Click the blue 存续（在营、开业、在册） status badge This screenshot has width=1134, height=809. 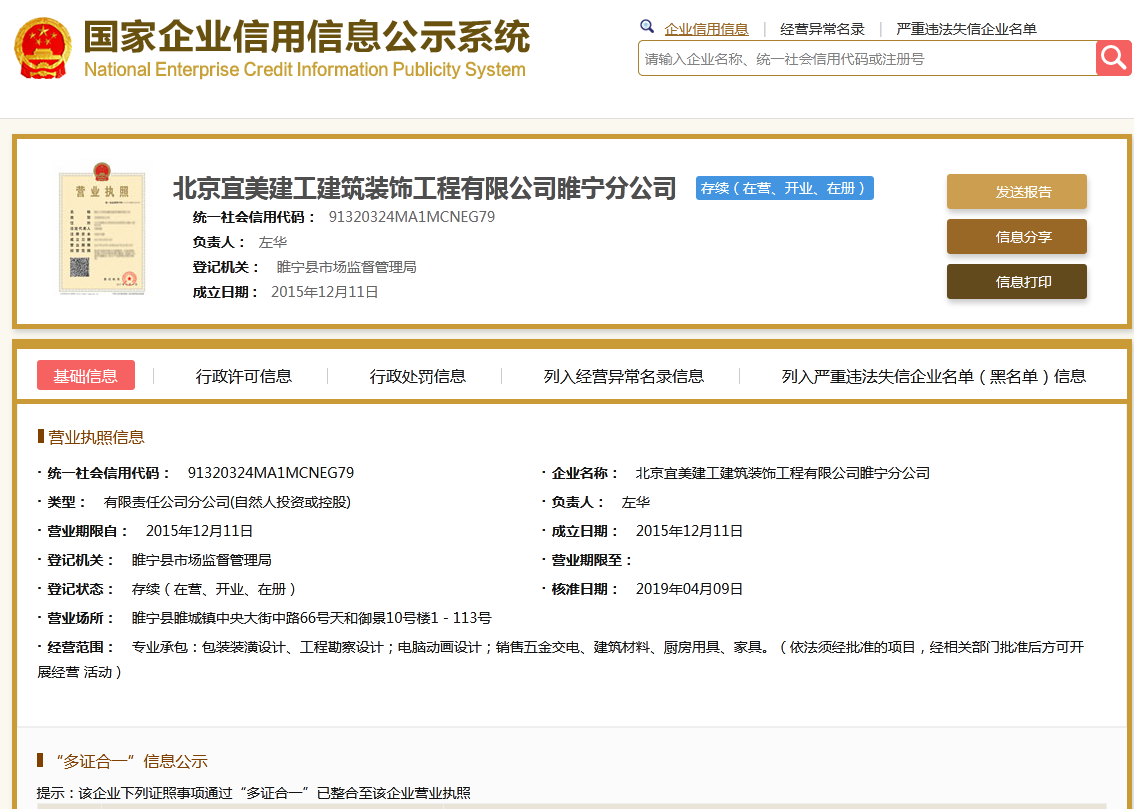(785, 188)
